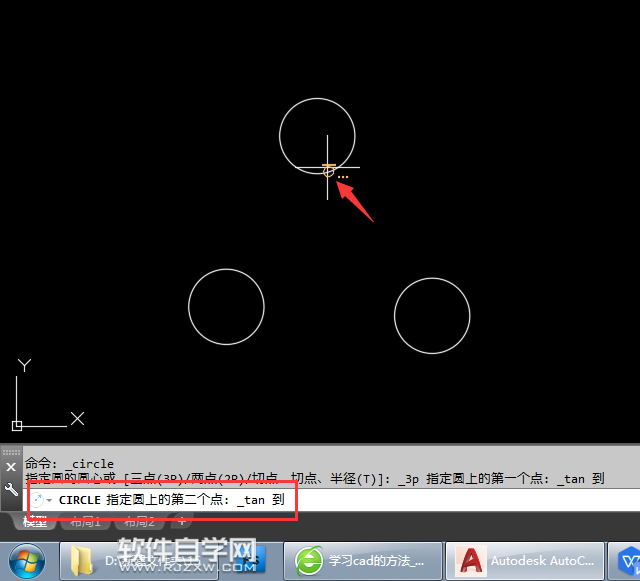Click the circle command icon in command line
The height and width of the screenshot is (581, 640).
[x=37, y=500]
